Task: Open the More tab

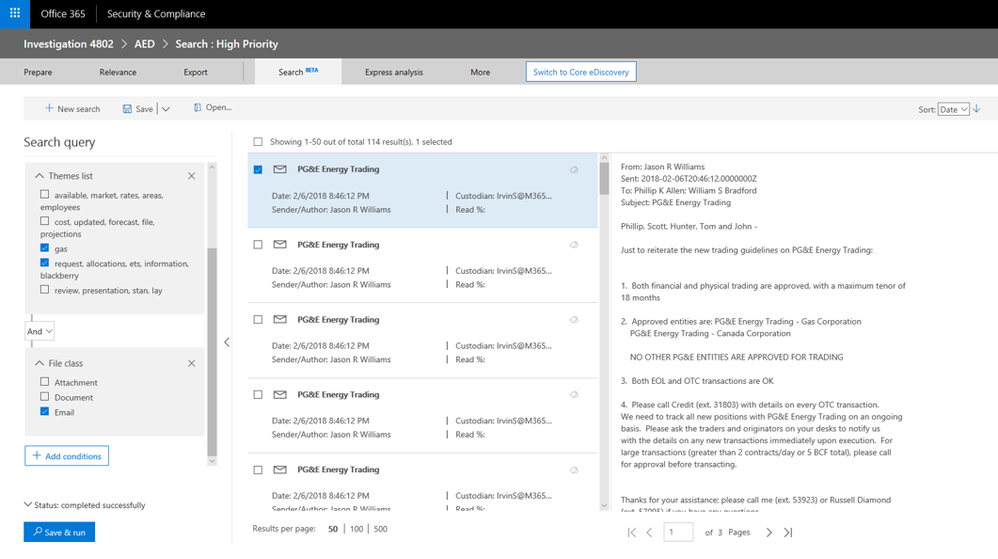Action: (480, 72)
